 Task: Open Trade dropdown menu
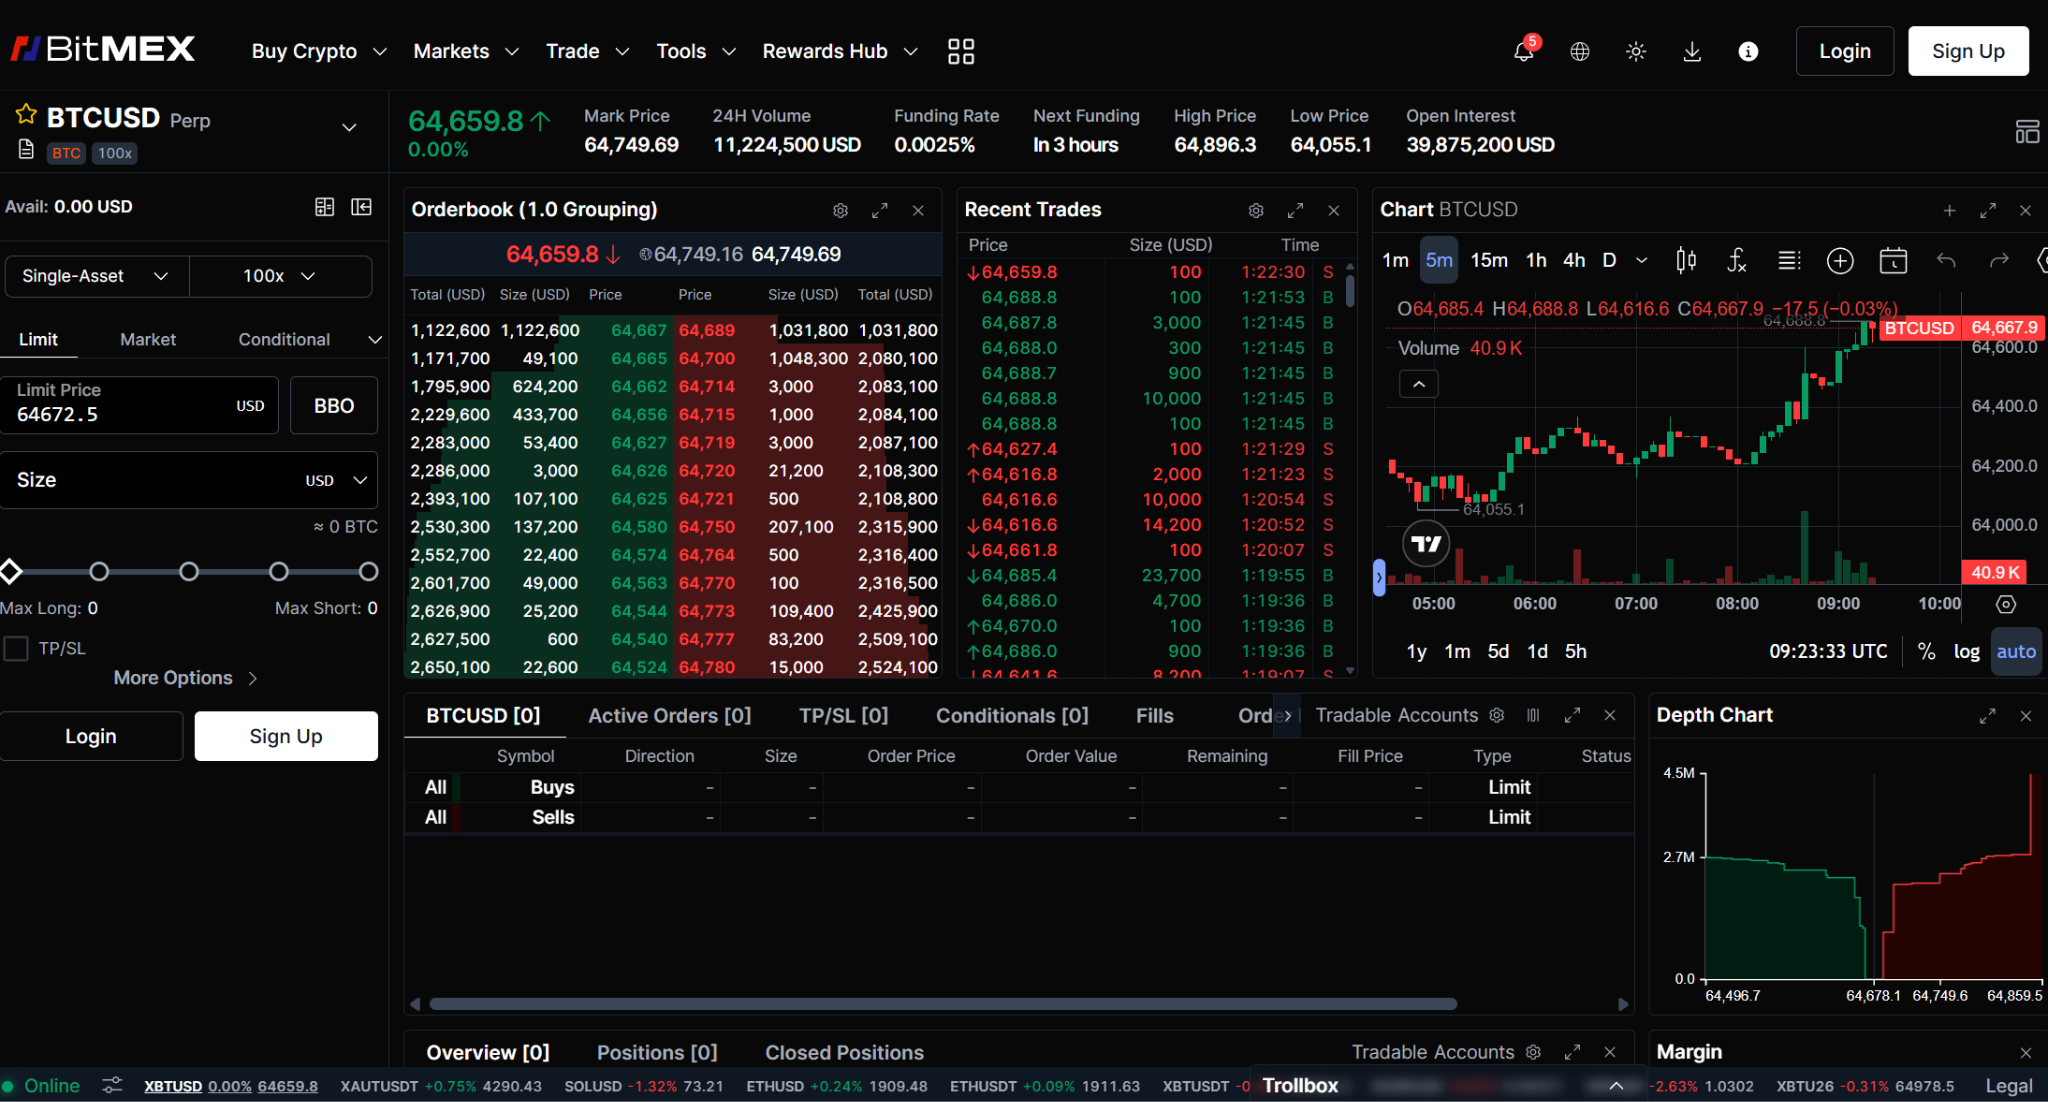coord(587,51)
